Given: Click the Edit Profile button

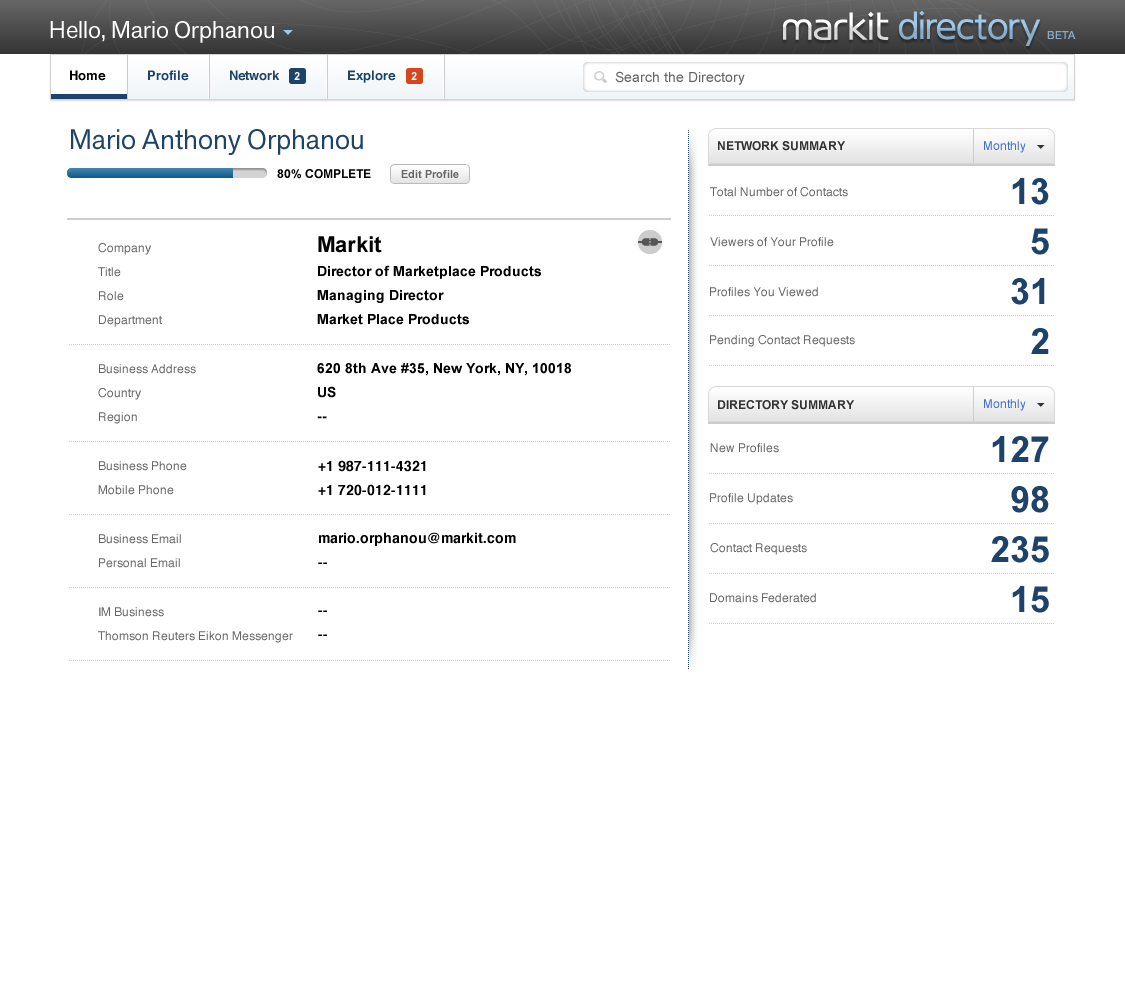Looking at the screenshot, I should [x=430, y=174].
